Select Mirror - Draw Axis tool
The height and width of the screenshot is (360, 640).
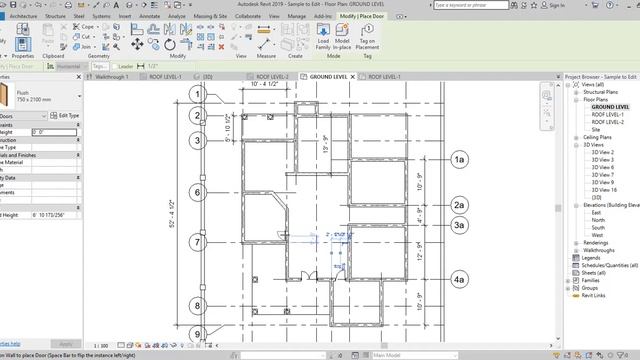pyautogui.click(x=186, y=29)
